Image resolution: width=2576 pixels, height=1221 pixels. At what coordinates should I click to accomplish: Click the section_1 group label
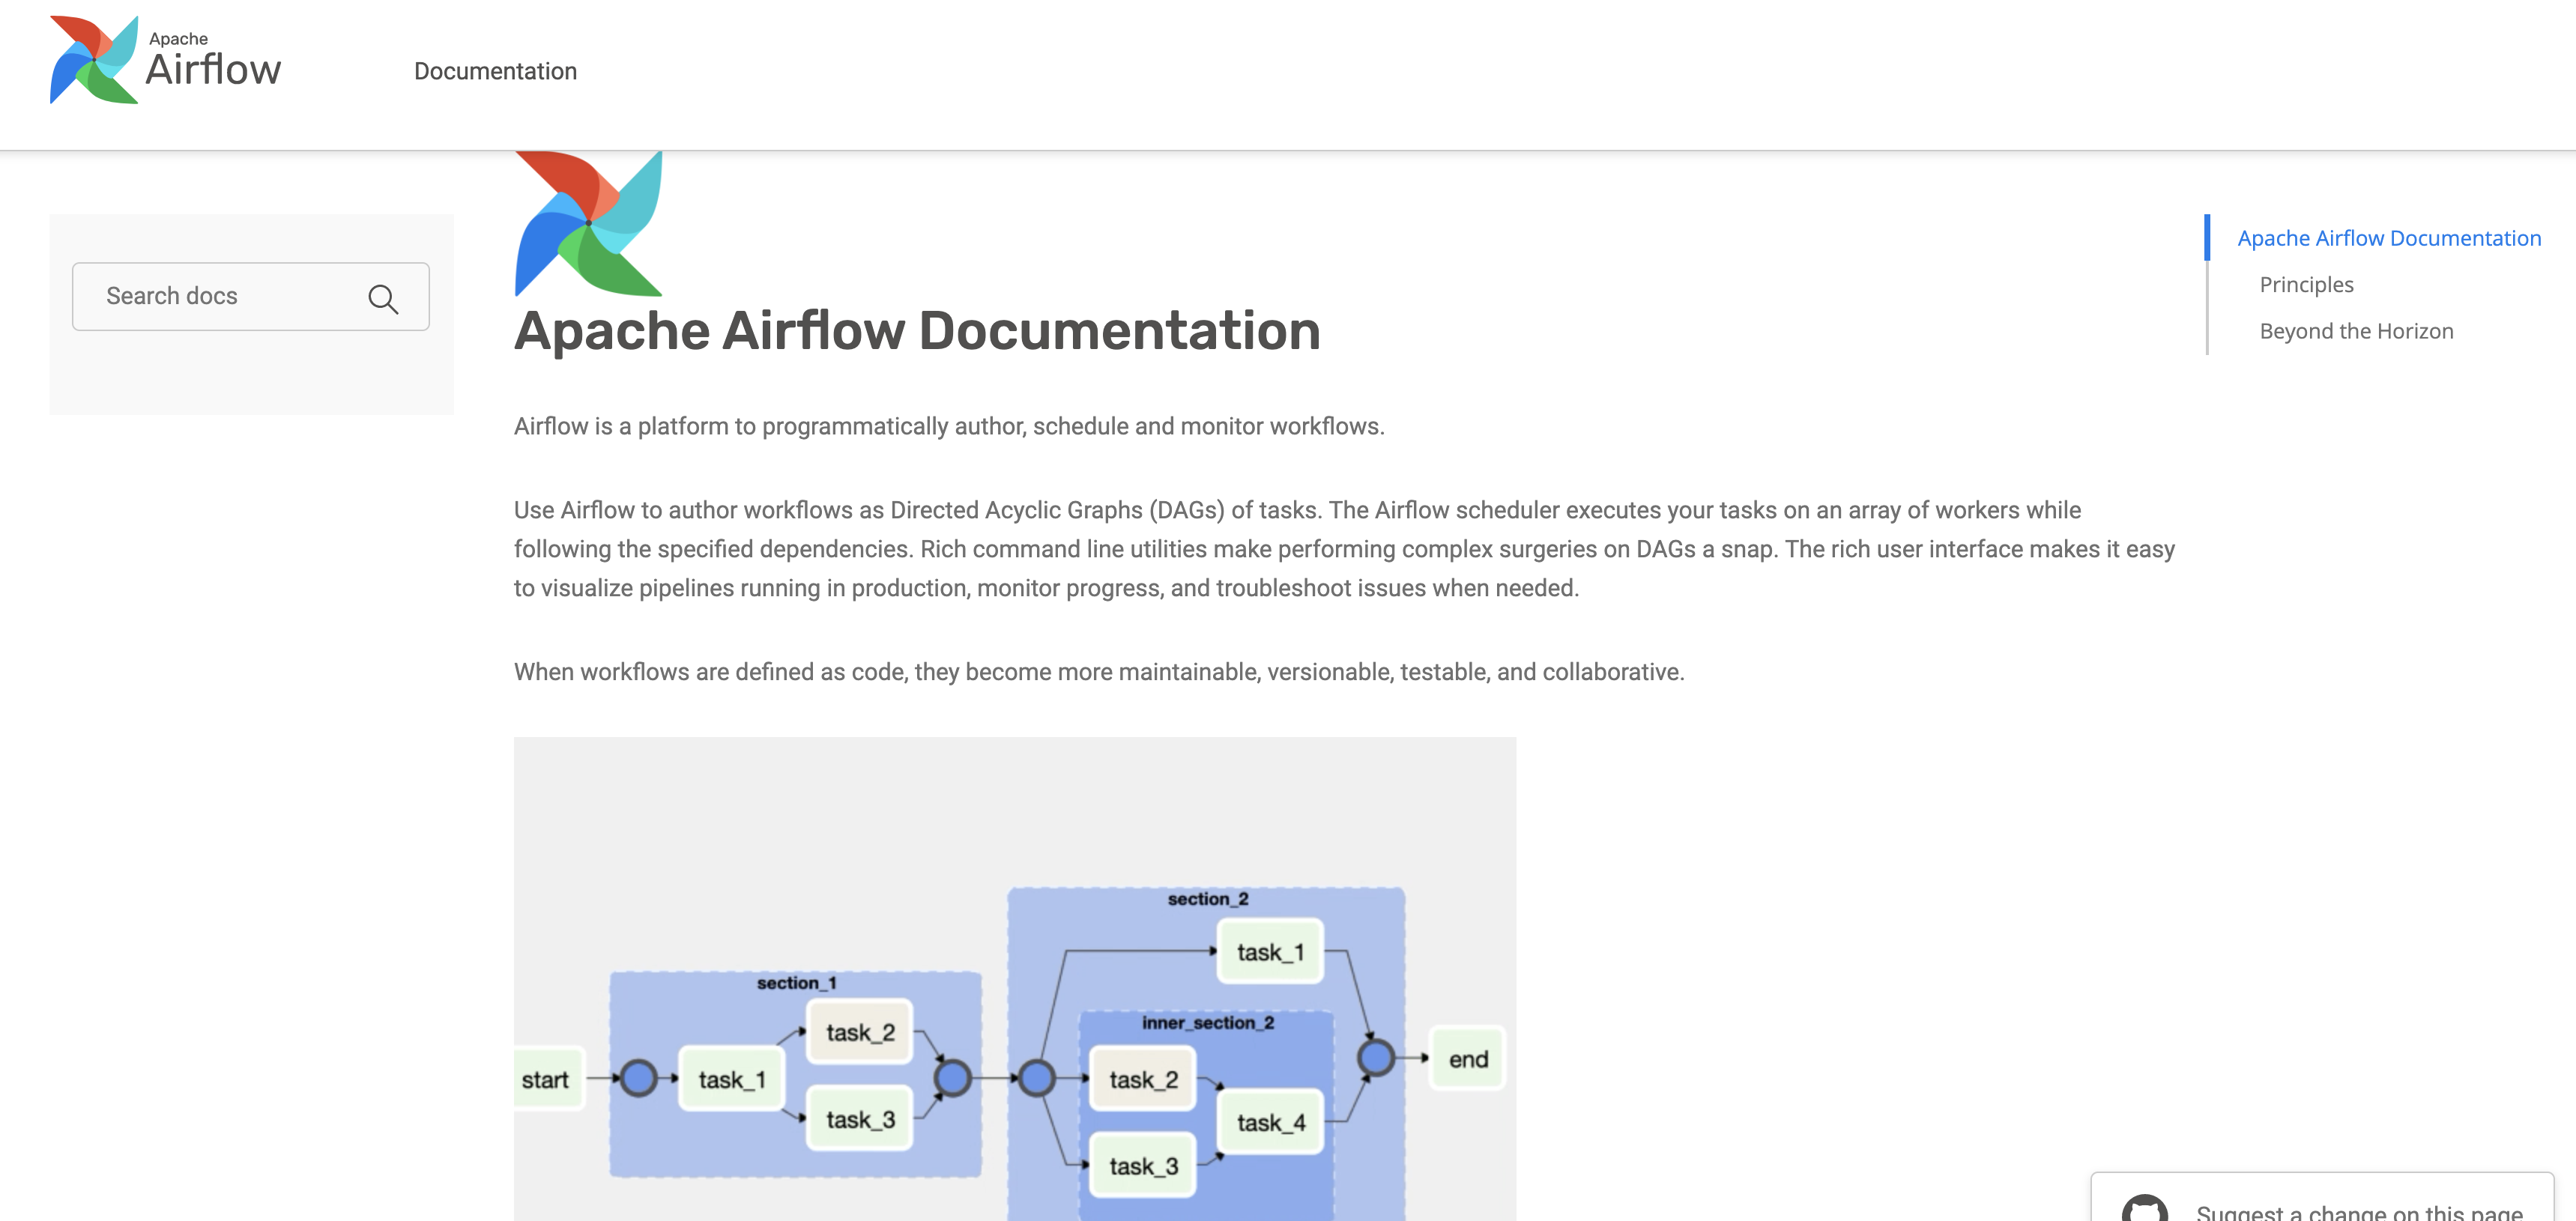796,983
